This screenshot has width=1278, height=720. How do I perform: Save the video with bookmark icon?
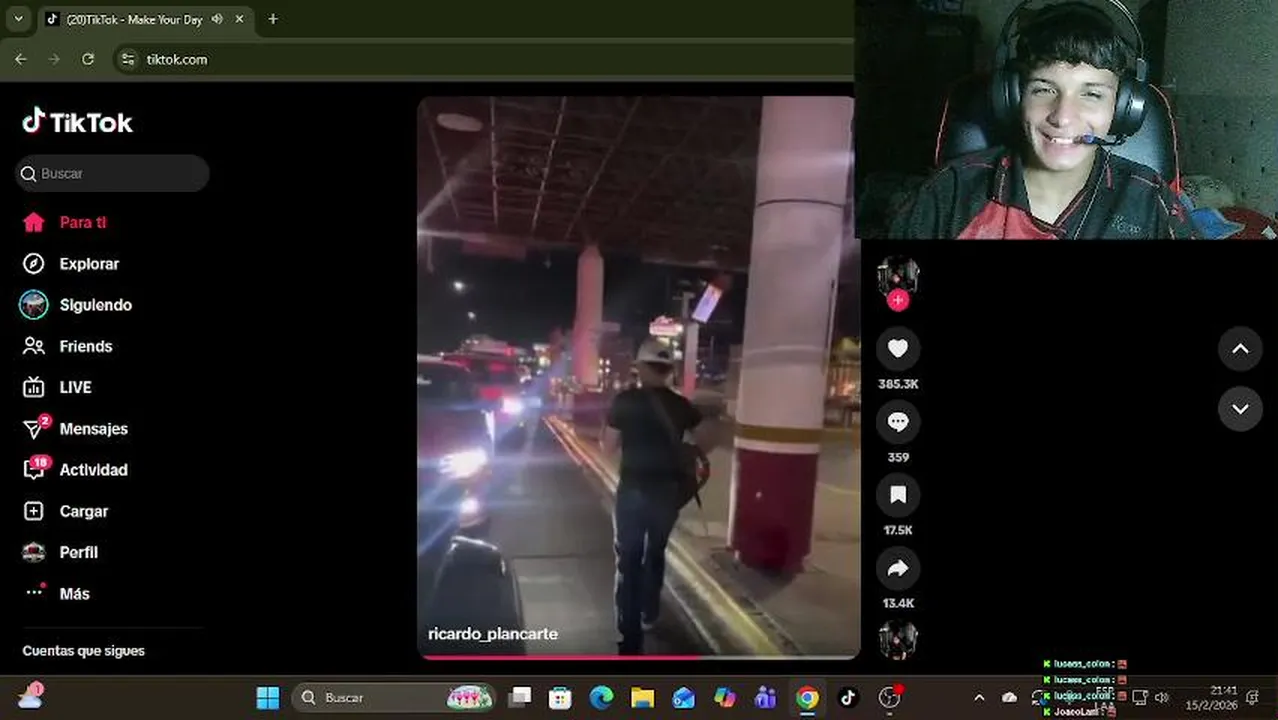point(898,495)
